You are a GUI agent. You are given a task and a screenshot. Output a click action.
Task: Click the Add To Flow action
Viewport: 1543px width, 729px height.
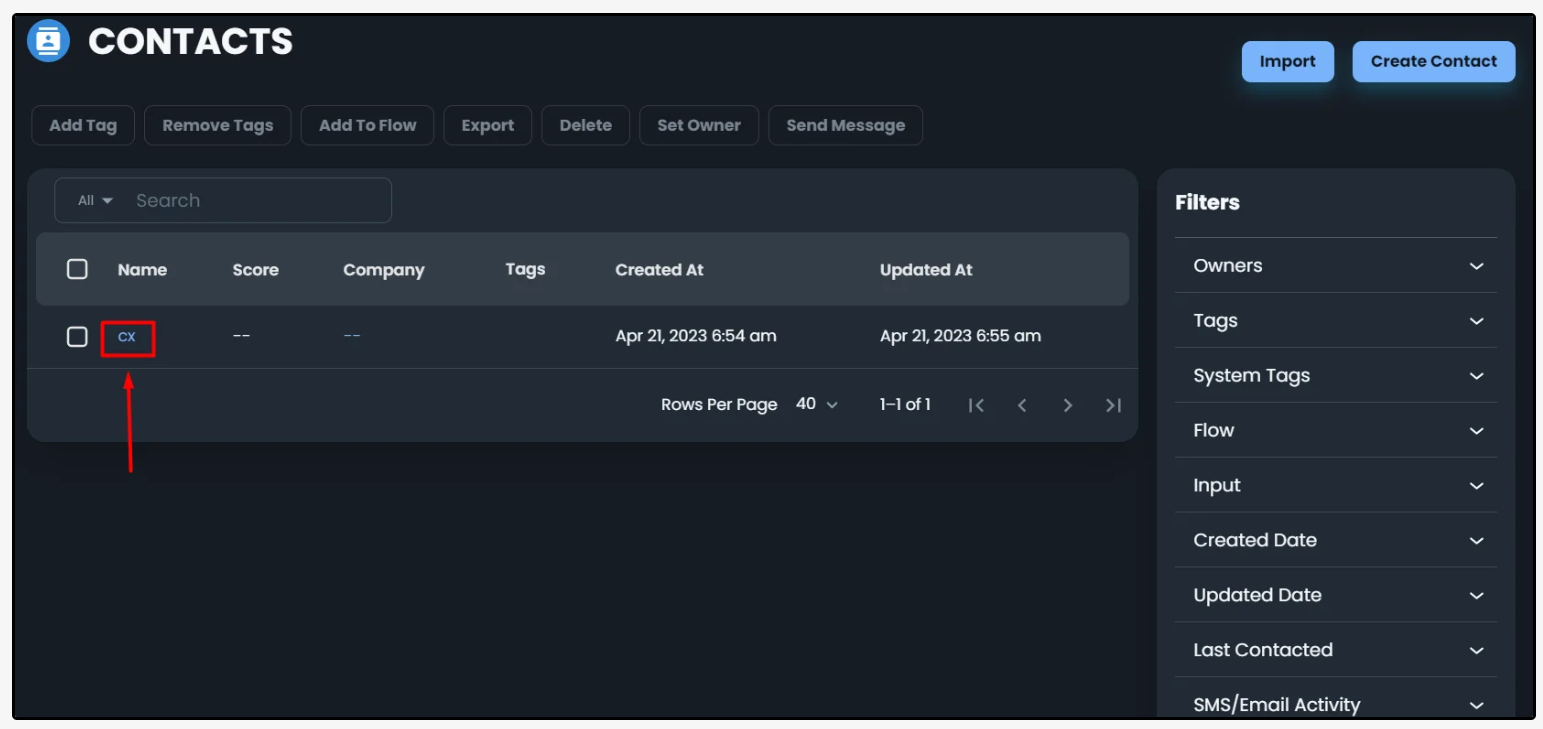[367, 126]
